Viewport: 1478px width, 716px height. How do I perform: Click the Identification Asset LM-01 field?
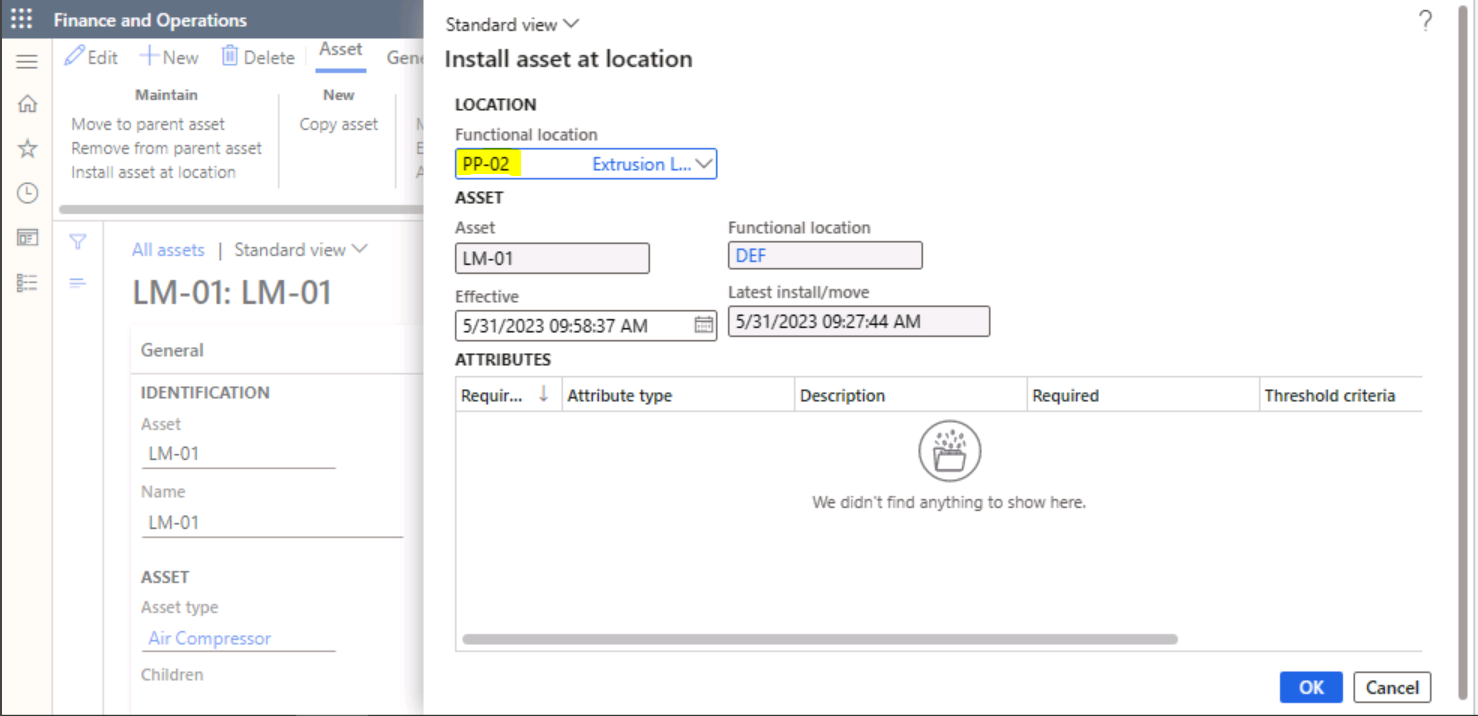point(238,453)
